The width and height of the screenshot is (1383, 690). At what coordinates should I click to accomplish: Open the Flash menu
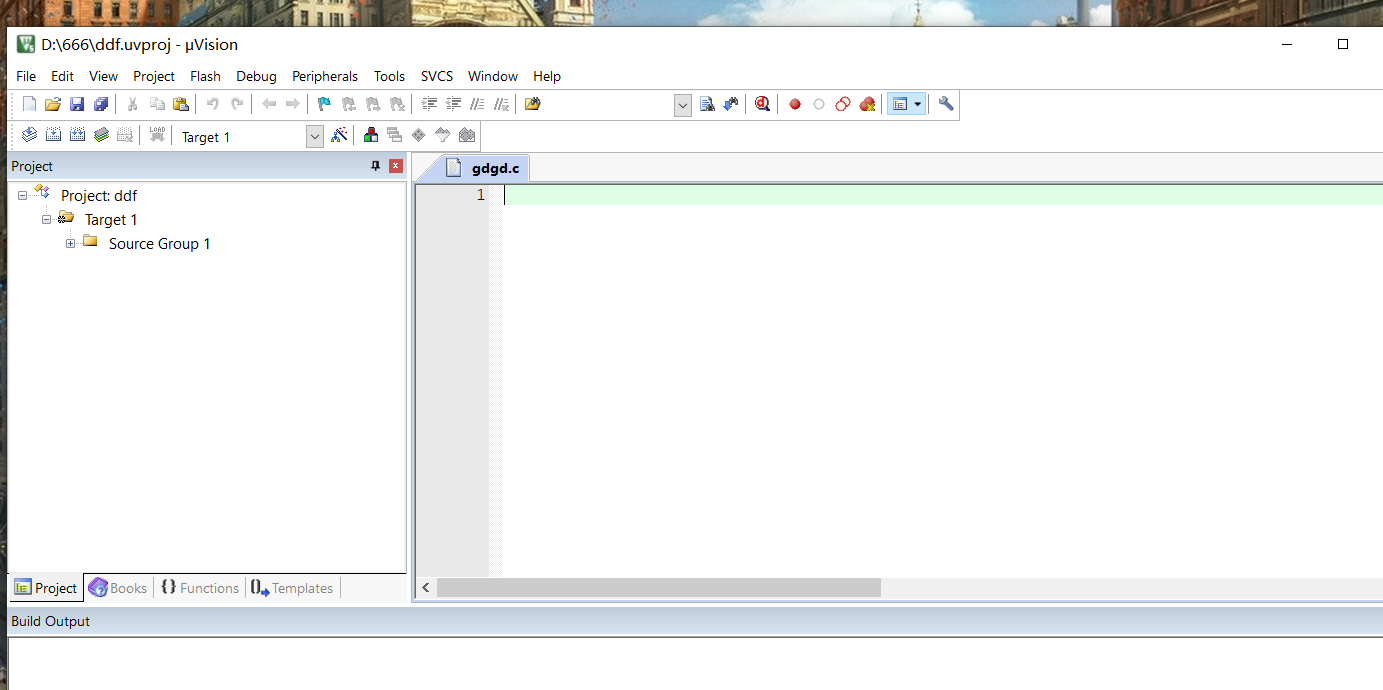click(205, 76)
